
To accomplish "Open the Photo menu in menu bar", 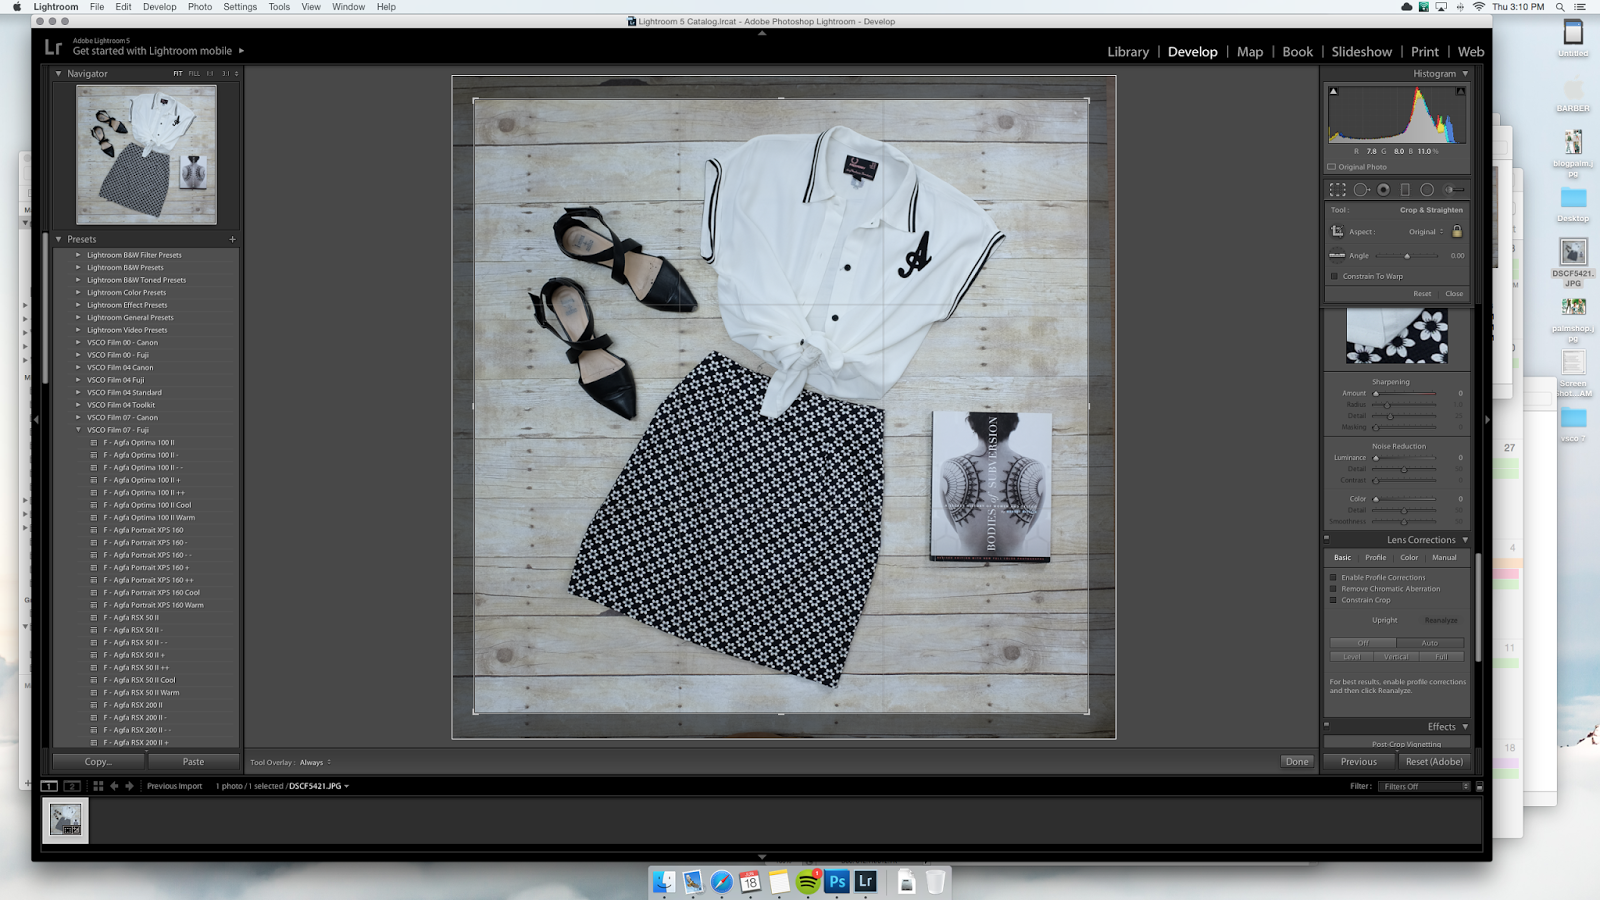I will coord(200,7).
